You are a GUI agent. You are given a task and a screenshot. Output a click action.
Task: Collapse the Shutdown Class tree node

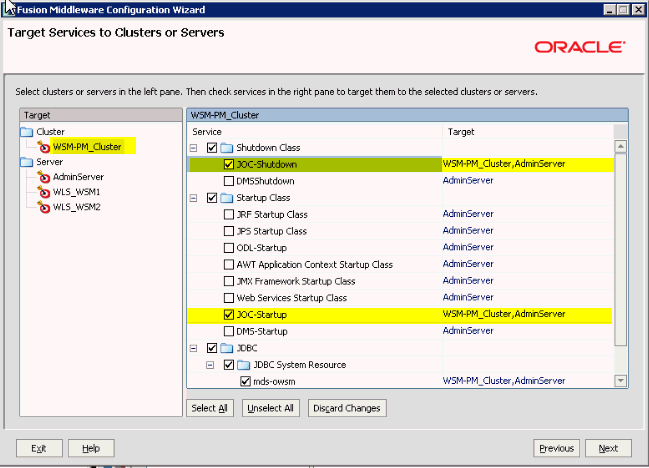point(193,148)
